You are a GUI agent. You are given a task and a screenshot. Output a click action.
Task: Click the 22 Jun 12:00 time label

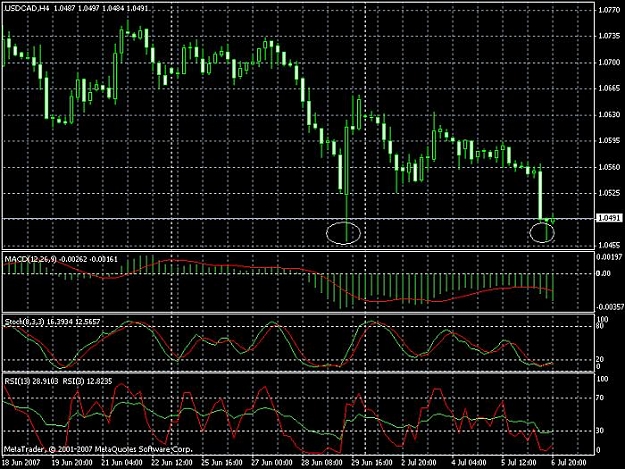(172, 463)
